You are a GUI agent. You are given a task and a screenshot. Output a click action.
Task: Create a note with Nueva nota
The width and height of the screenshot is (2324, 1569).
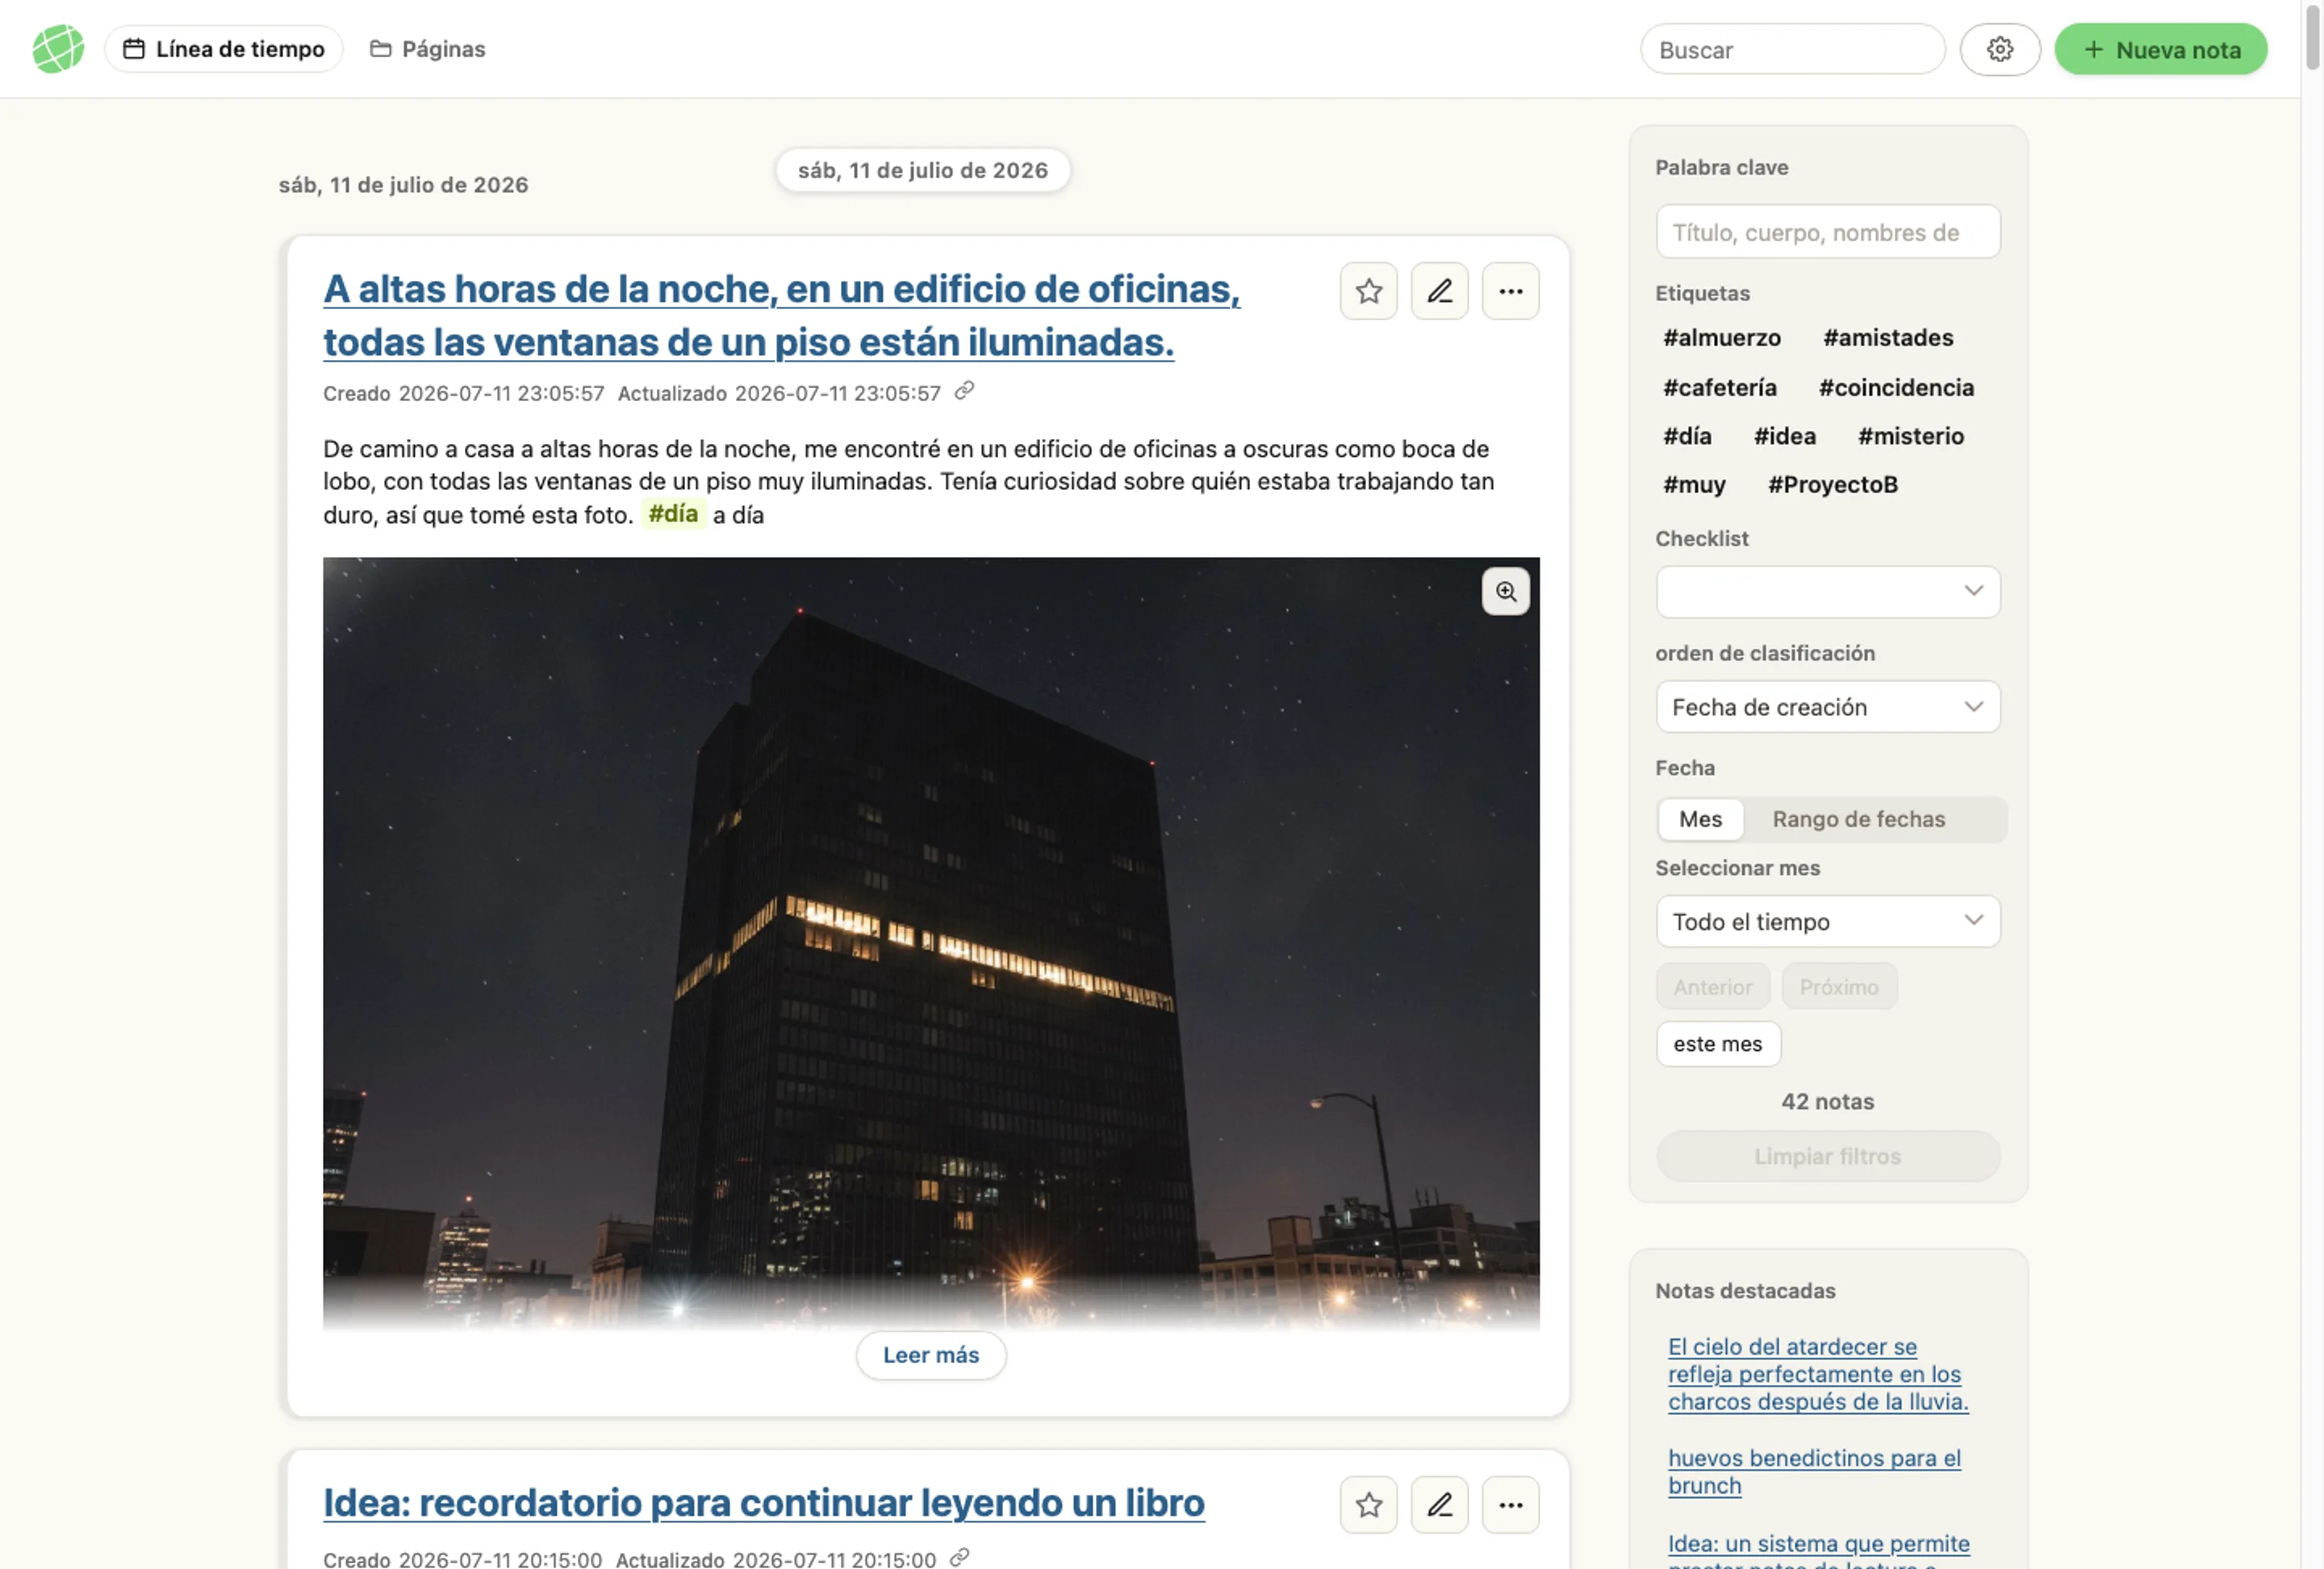point(2160,49)
